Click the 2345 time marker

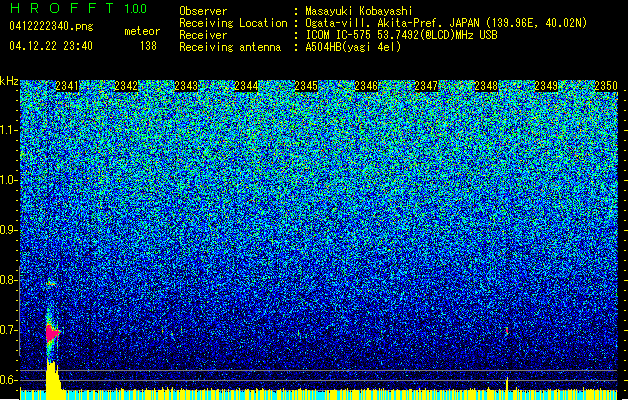click(306, 86)
